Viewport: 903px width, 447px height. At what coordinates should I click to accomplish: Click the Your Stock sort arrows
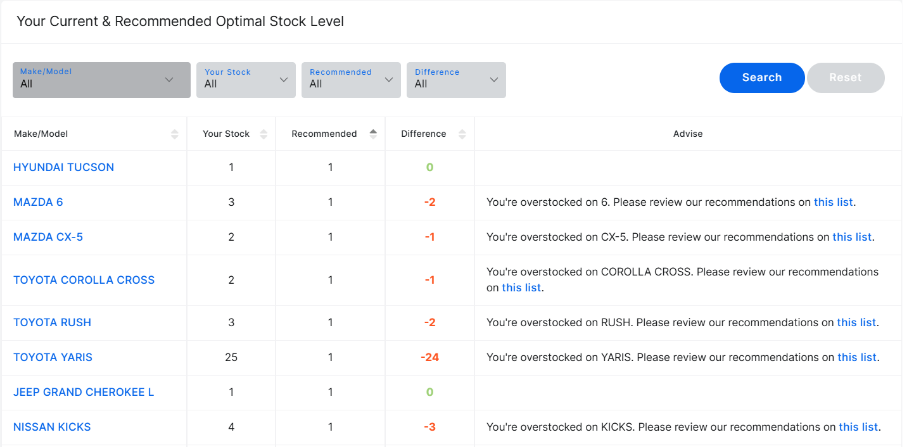264,134
